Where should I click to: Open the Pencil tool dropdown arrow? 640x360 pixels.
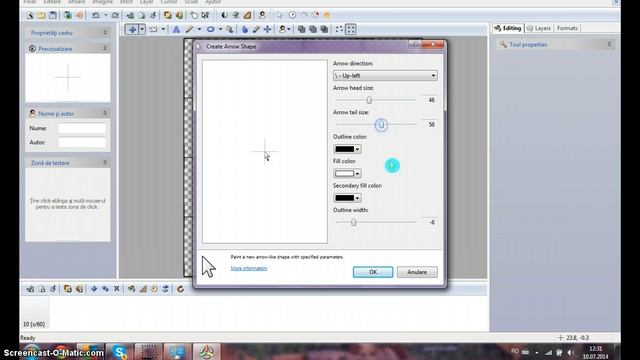click(x=199, y=29)
